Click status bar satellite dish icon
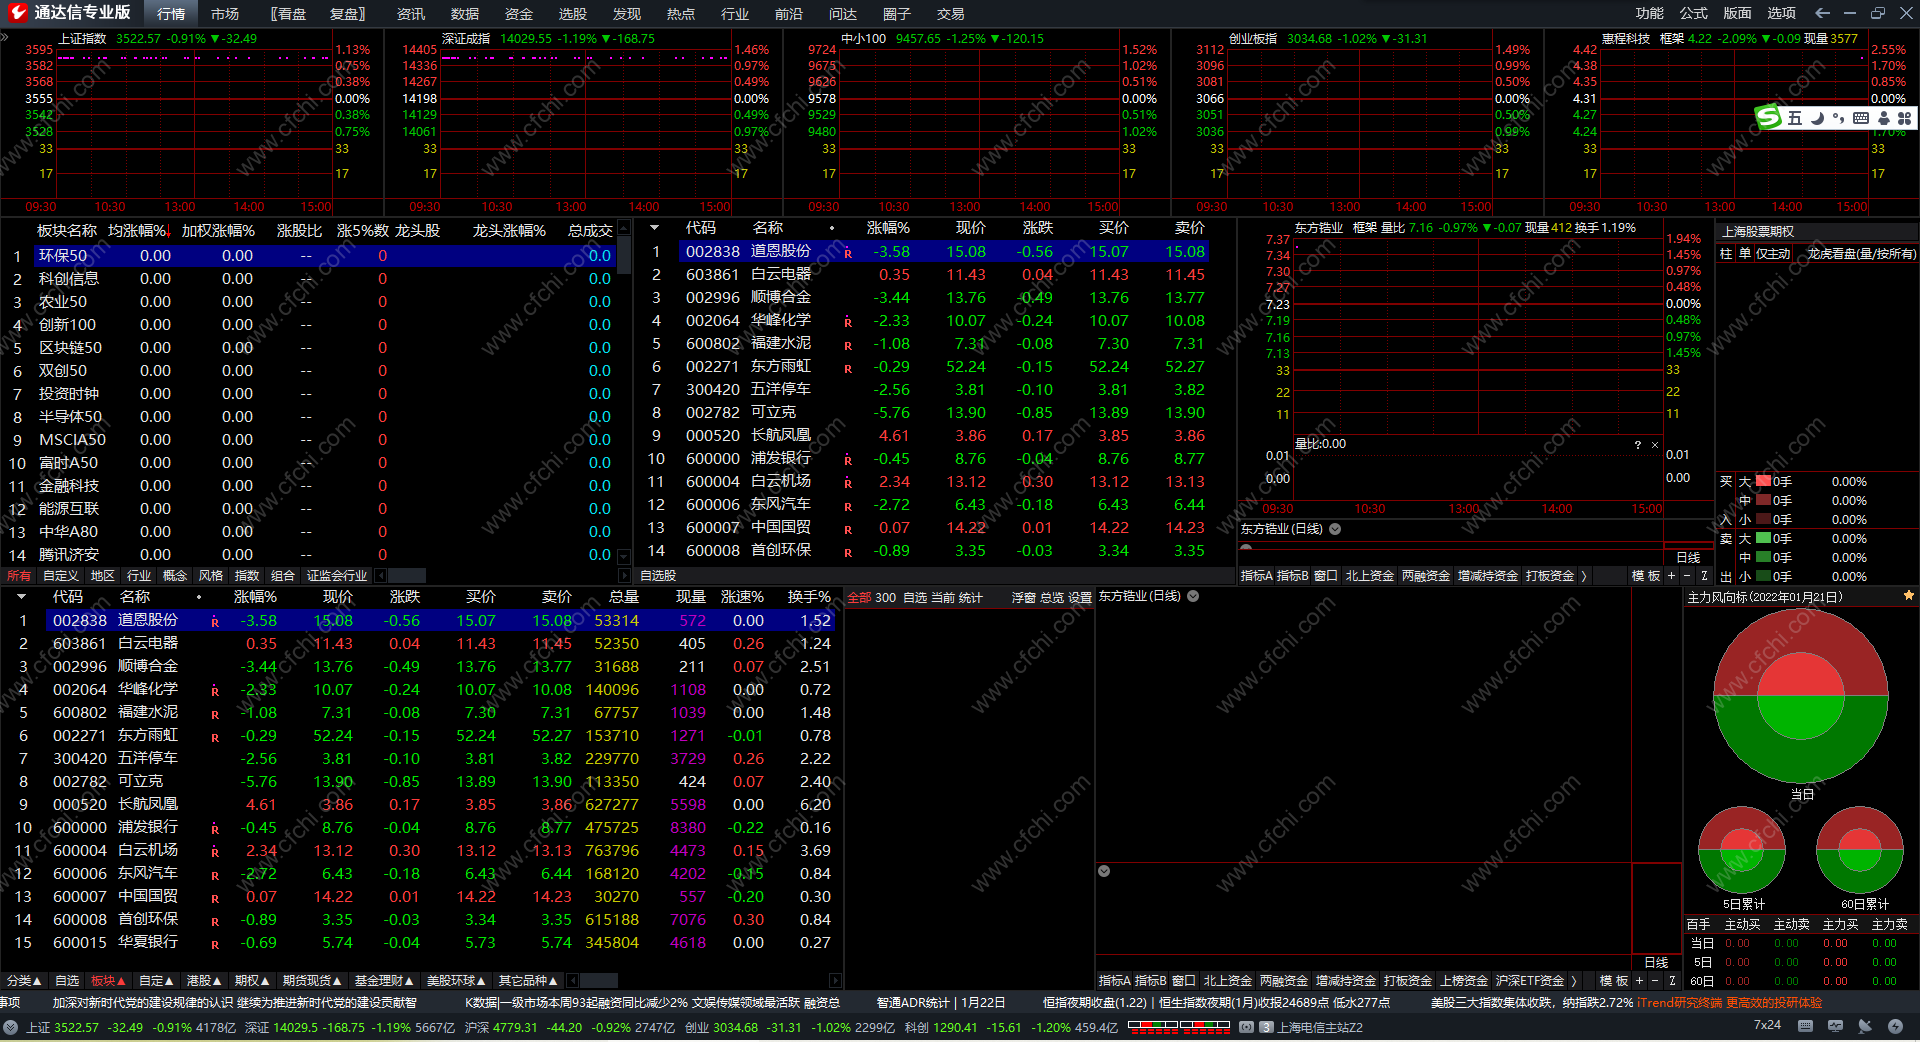 pyautogui.click(x=1865, y=1026)
